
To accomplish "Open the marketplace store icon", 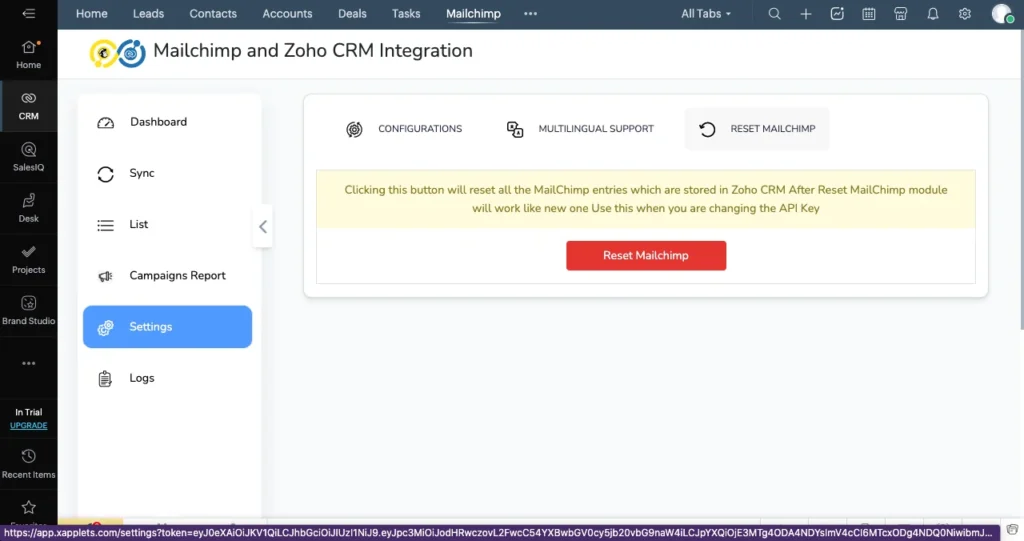I will [901, 14].
